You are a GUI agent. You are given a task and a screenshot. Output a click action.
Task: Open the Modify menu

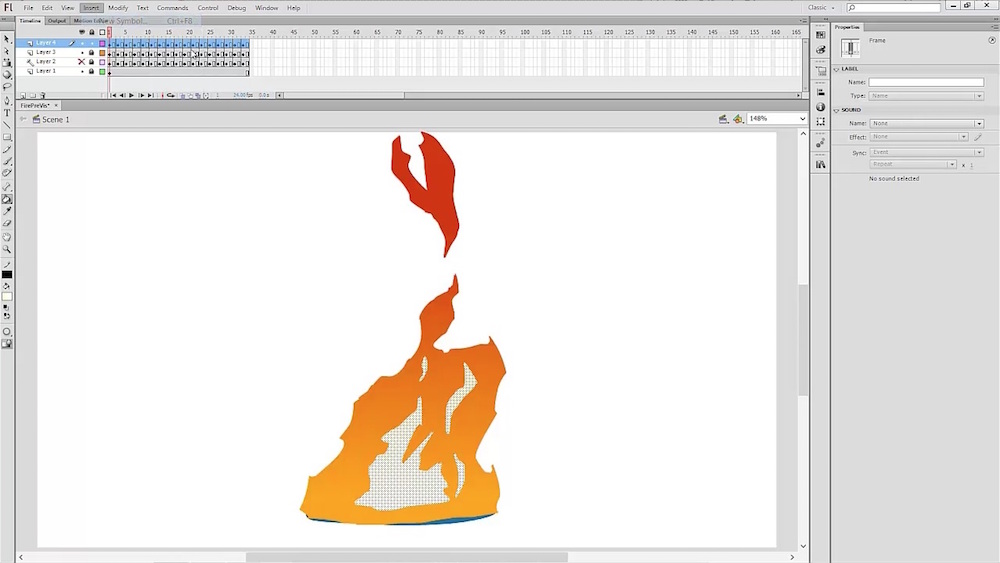pyautogui.click(x=118, y=7)
